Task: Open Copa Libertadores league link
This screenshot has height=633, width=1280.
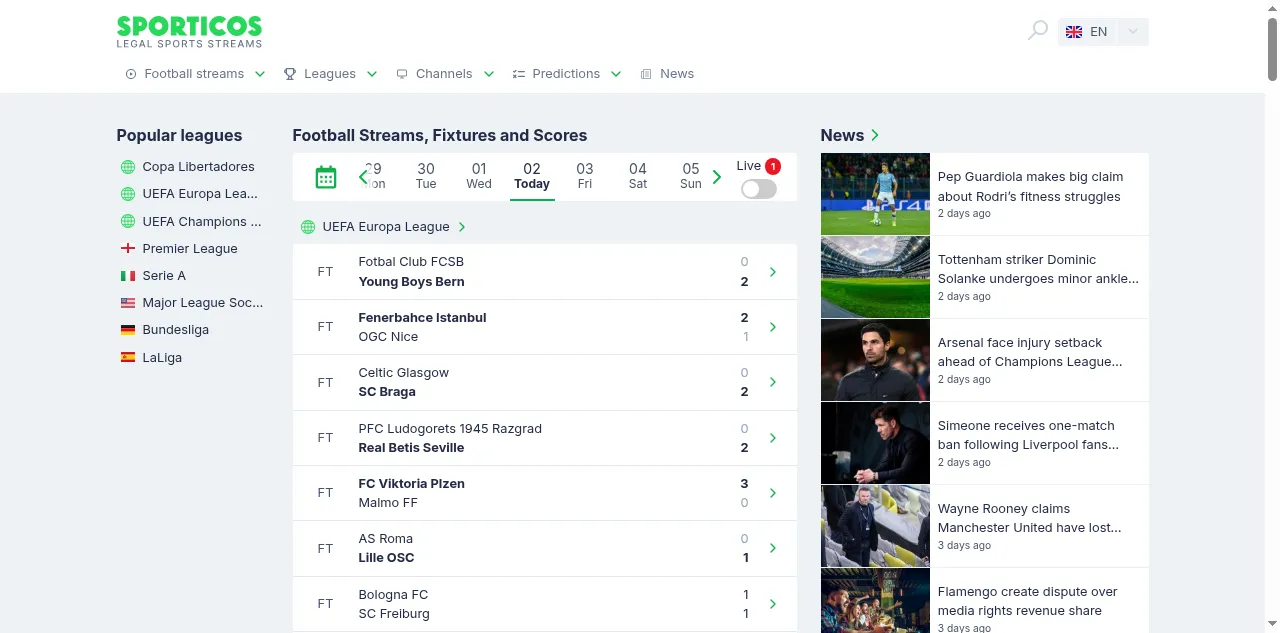Action: [198, 167]
